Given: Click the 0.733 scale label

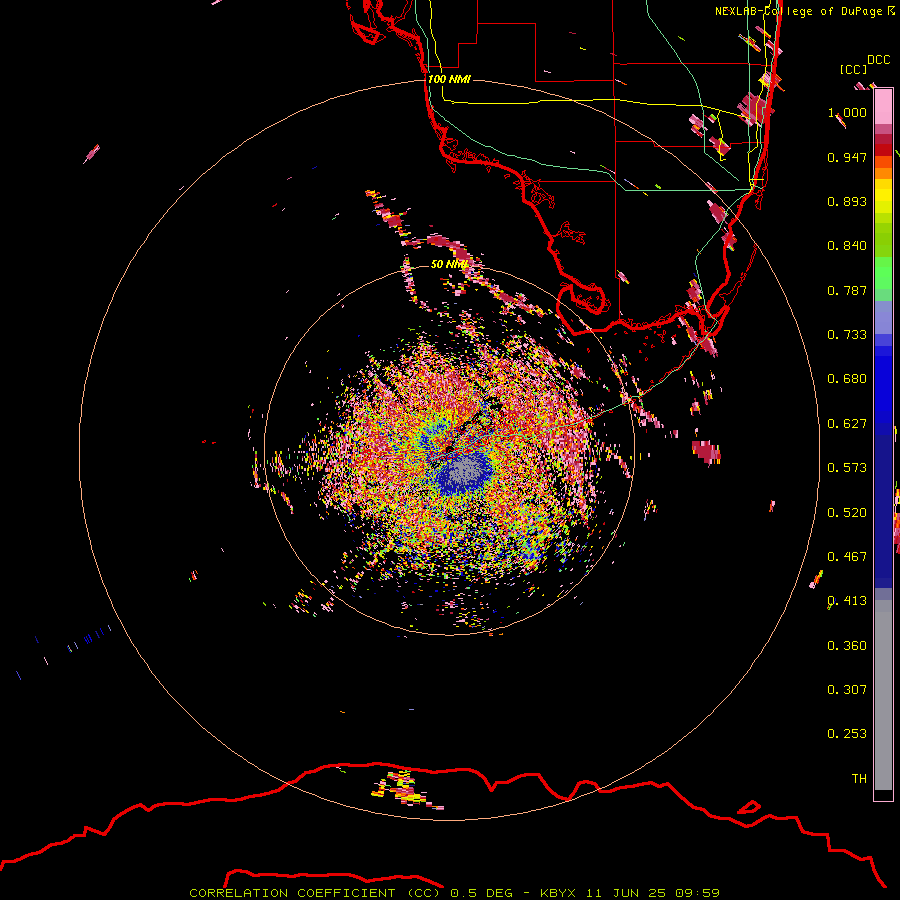Looking at the screenshot, I should pos(847,335).
